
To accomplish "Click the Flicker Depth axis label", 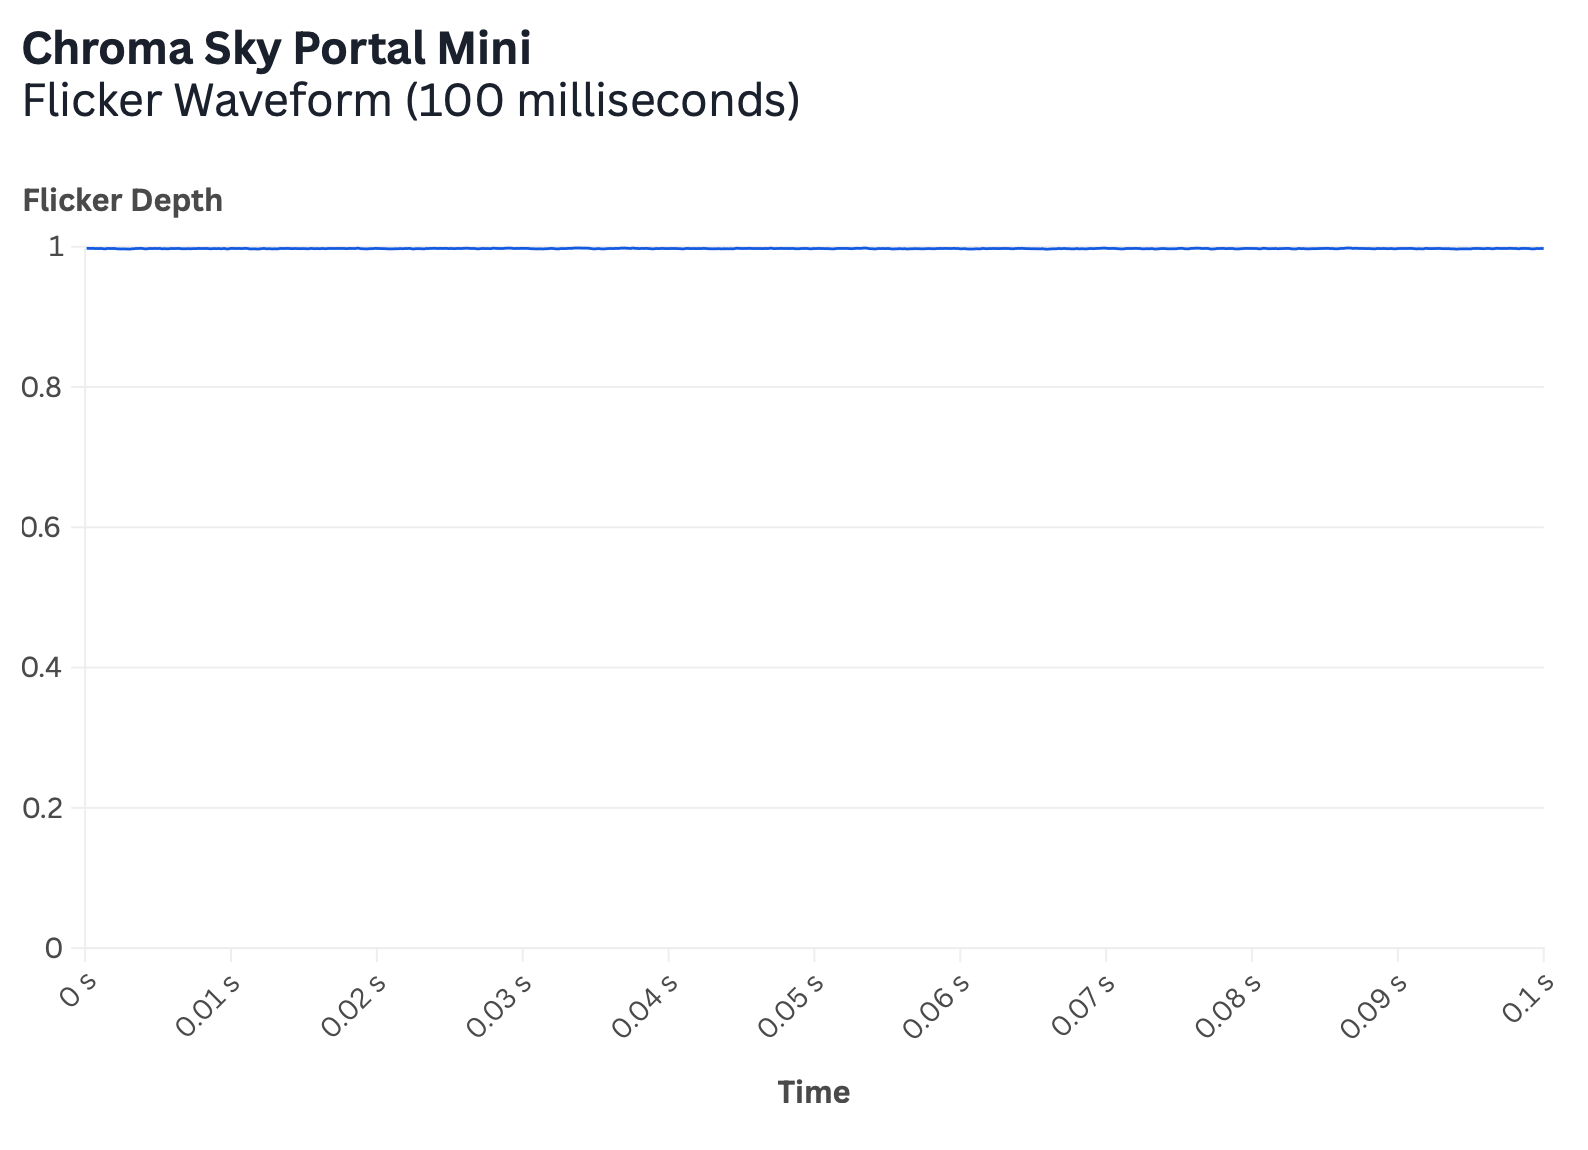I will pos(123,200).
